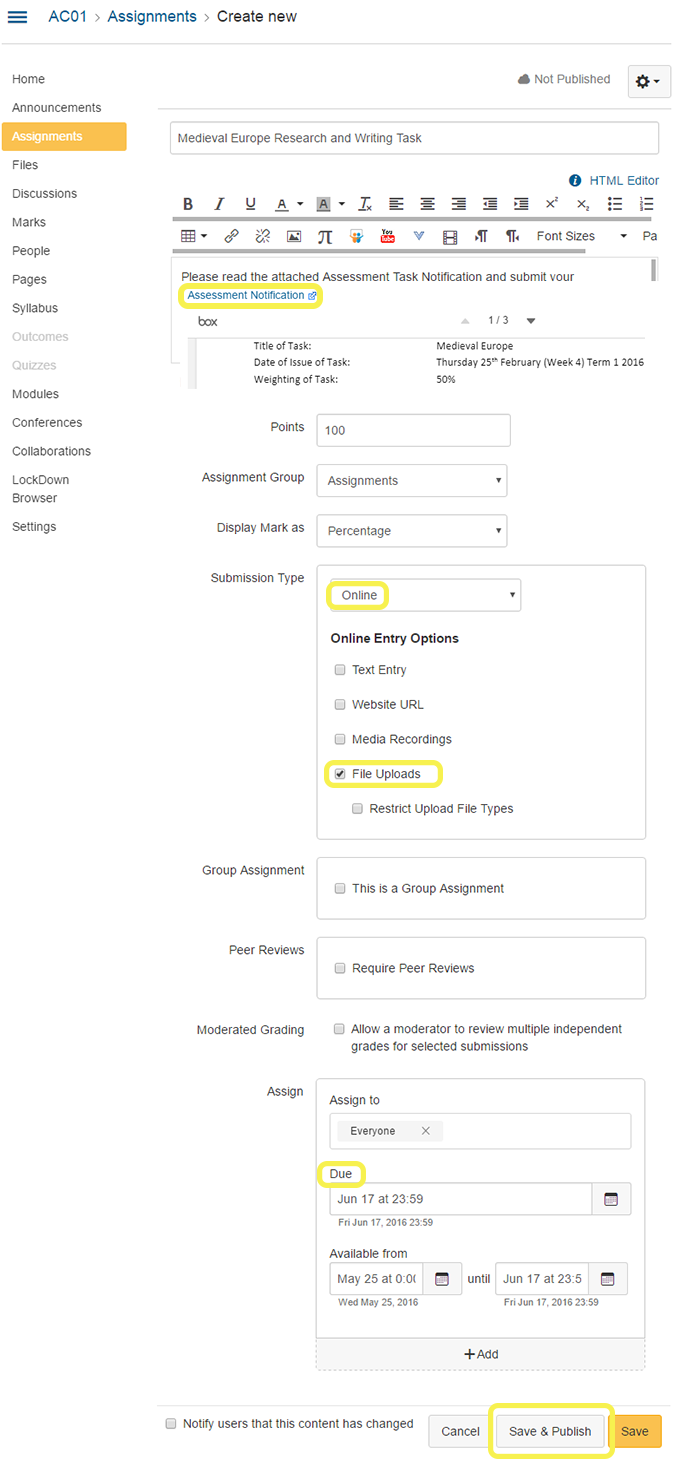The height and width of the screenshot is (1466, 680).
Task: Open the calendar picker for Due date
Action: 611,1199
